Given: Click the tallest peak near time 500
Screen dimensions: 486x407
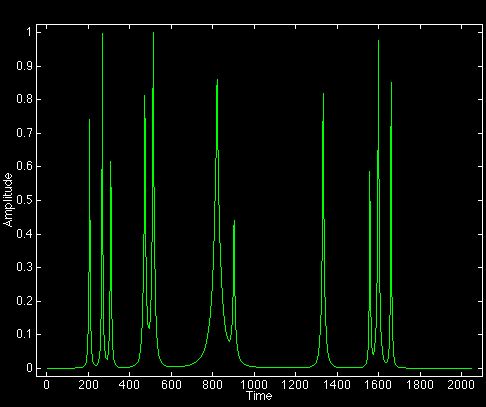Looking at the screenshot, I should point(153,33).
